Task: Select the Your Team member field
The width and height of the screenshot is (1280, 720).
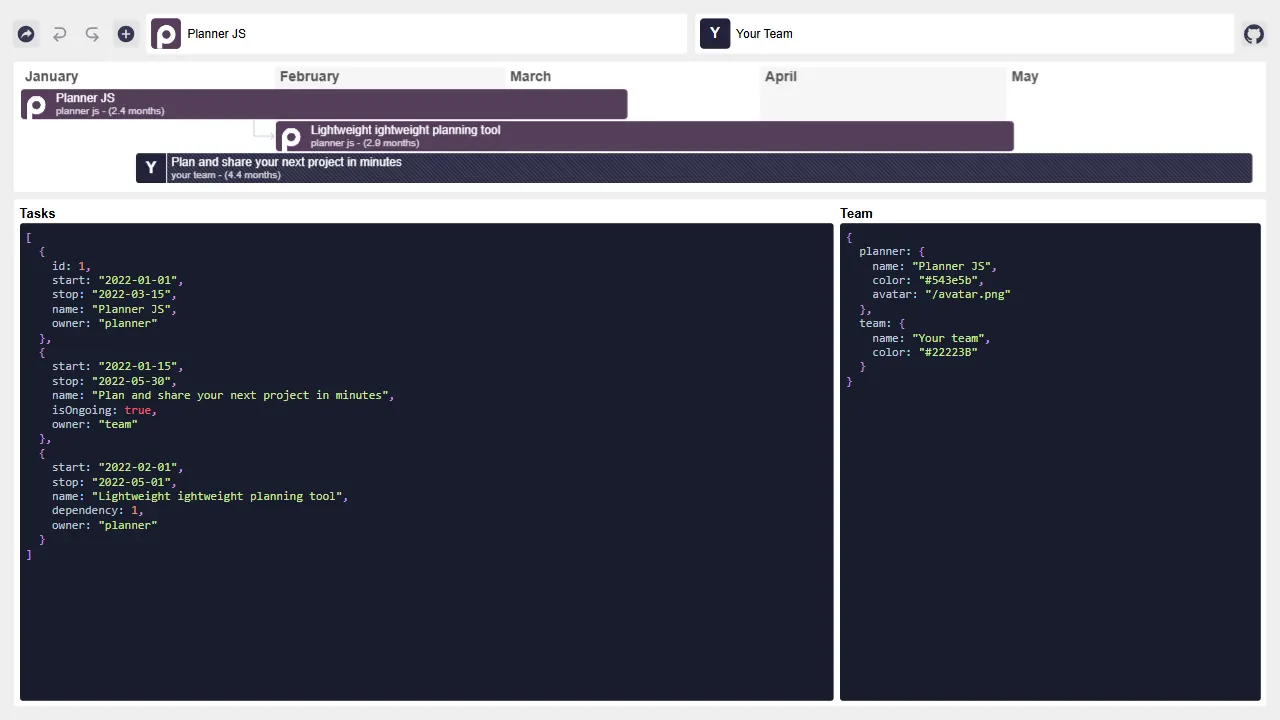Action: (x=965, y=34)
